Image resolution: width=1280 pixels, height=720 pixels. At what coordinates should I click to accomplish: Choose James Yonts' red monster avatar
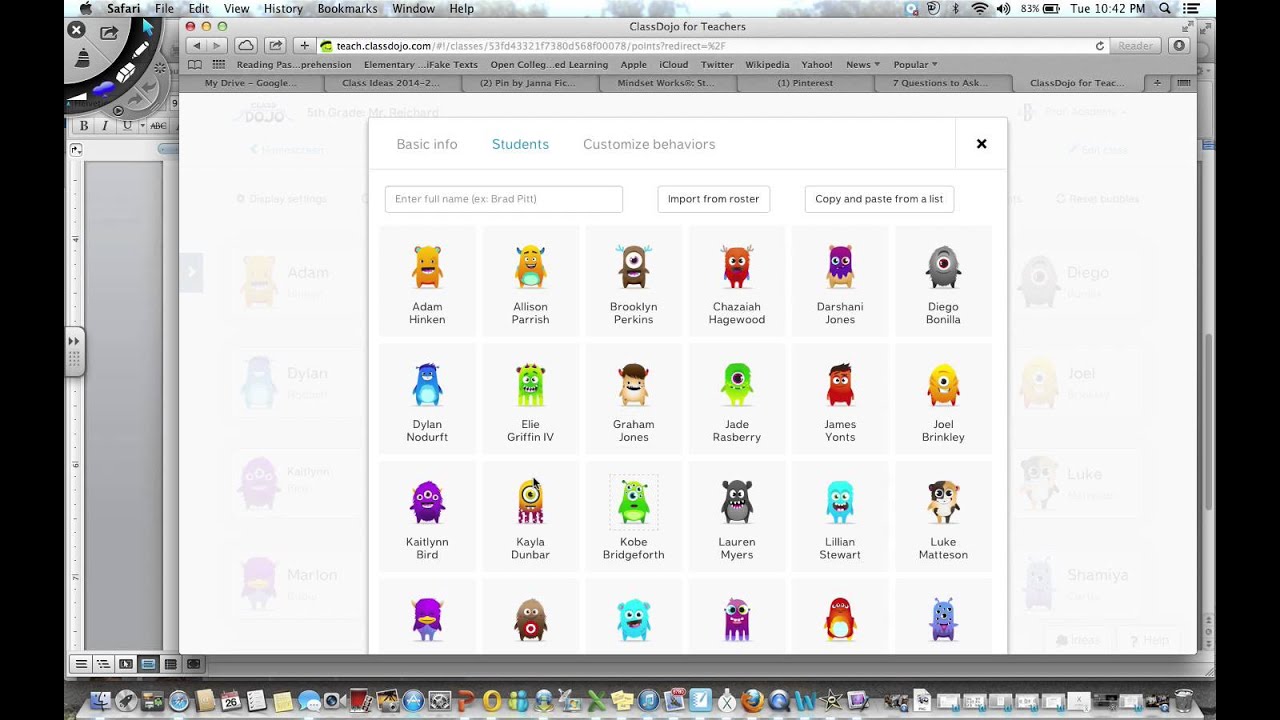[840, 384]
